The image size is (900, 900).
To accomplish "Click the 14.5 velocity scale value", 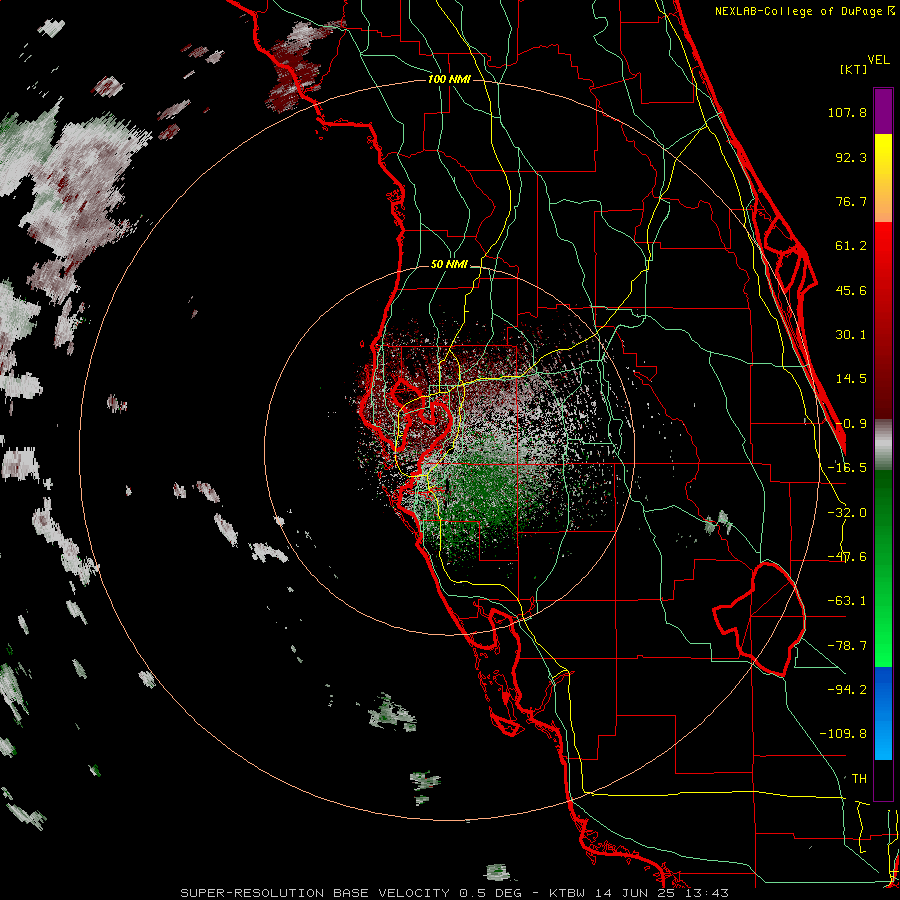I will [x=851, y=379].
